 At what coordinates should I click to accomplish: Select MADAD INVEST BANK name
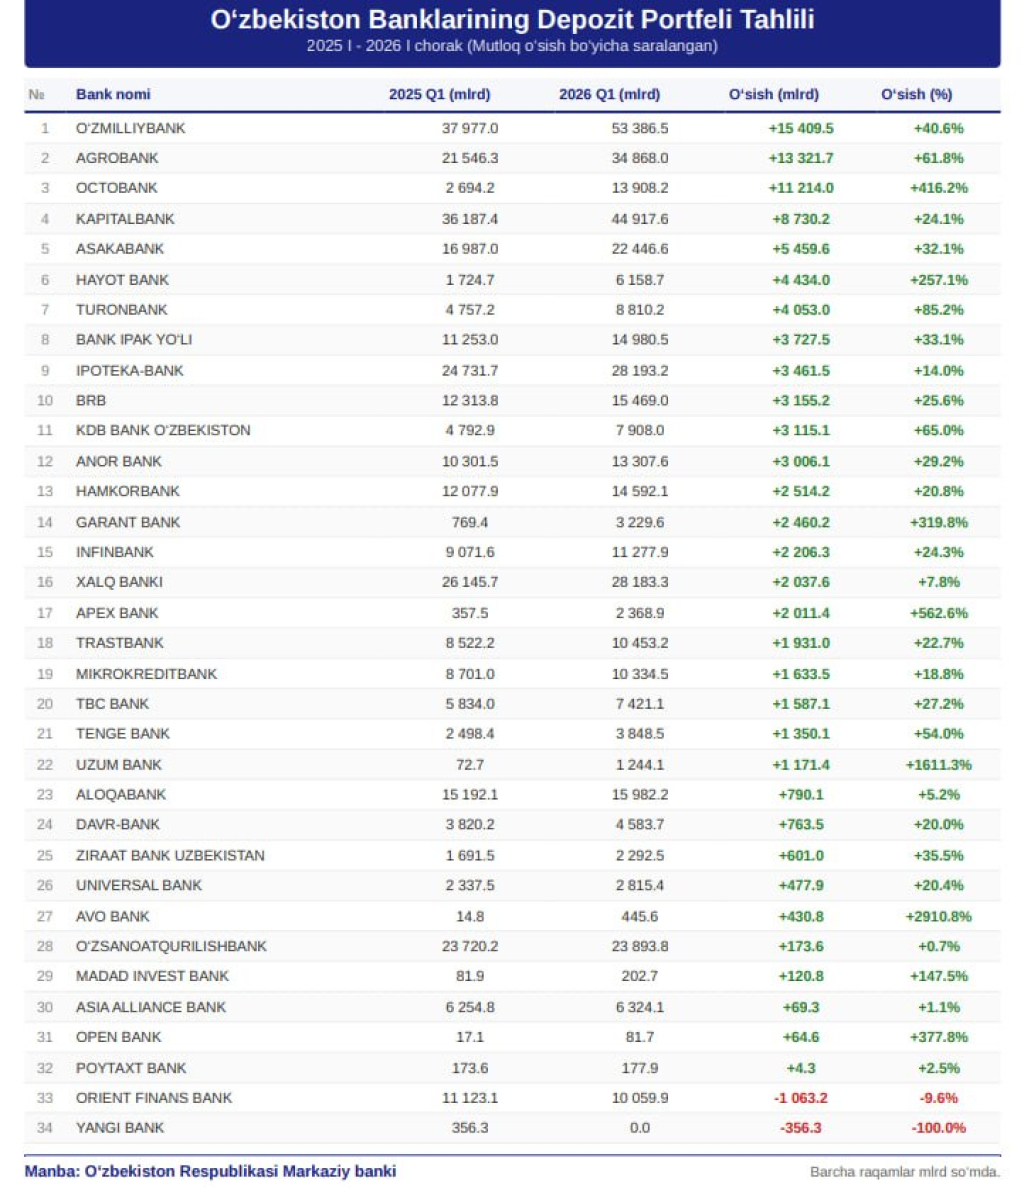coord(152,976)
